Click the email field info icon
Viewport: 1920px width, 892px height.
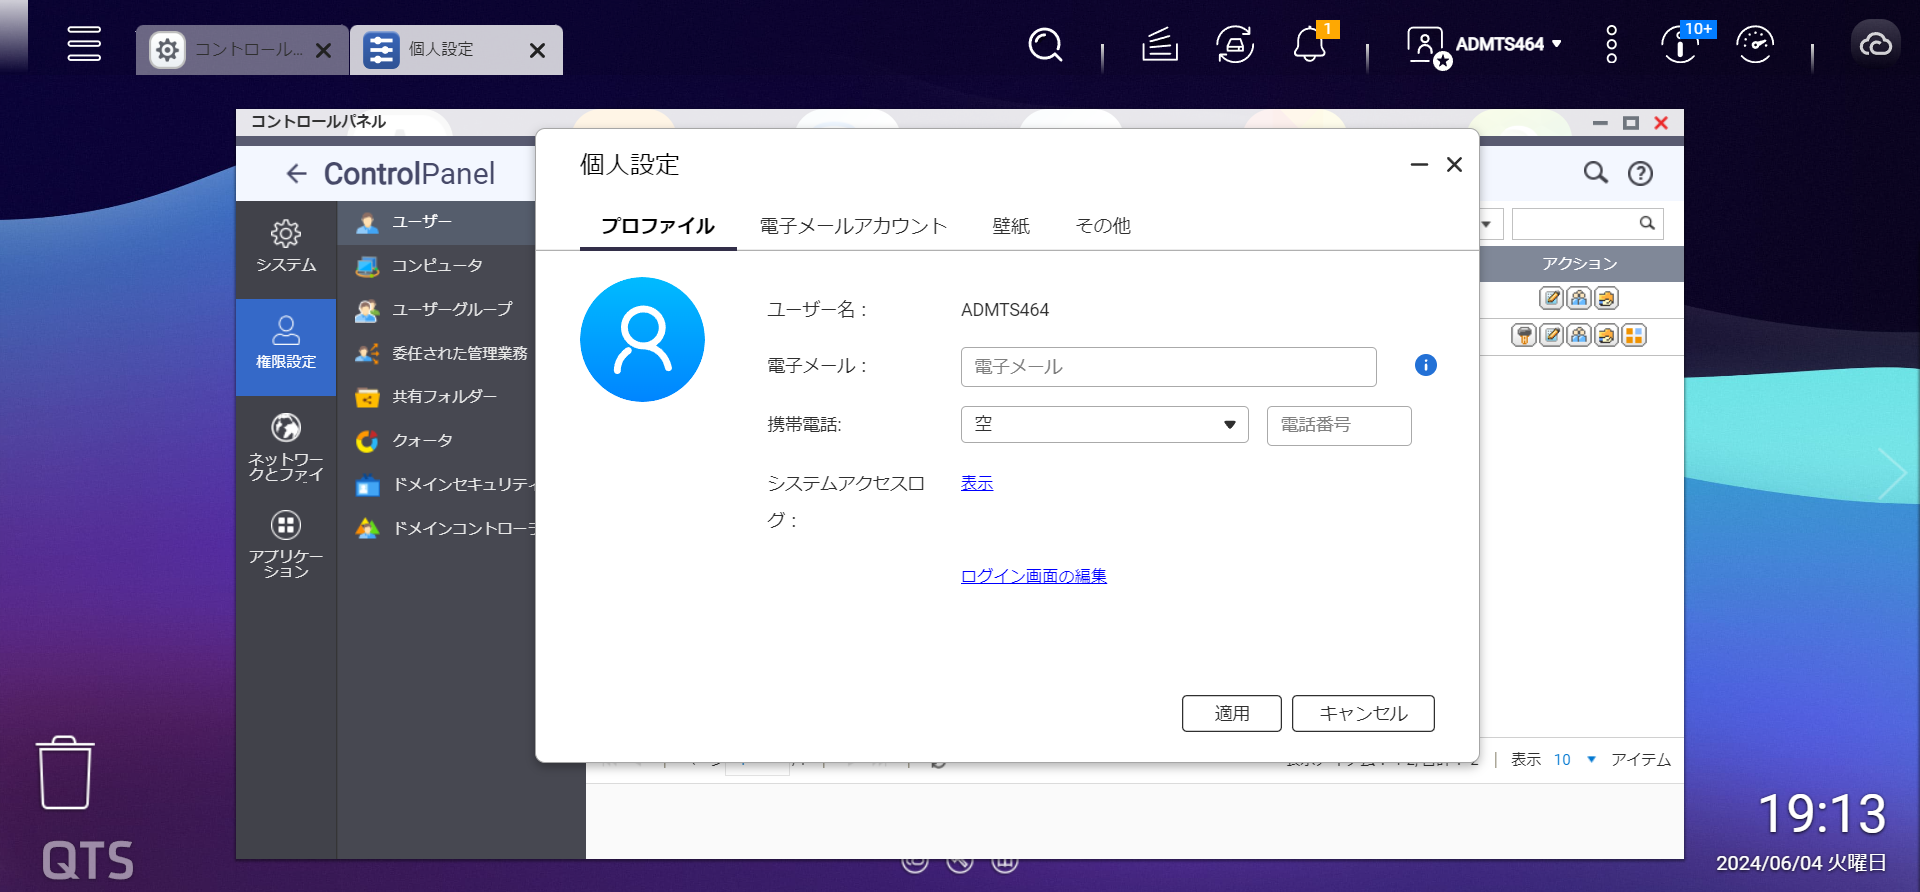[1426, 365]
